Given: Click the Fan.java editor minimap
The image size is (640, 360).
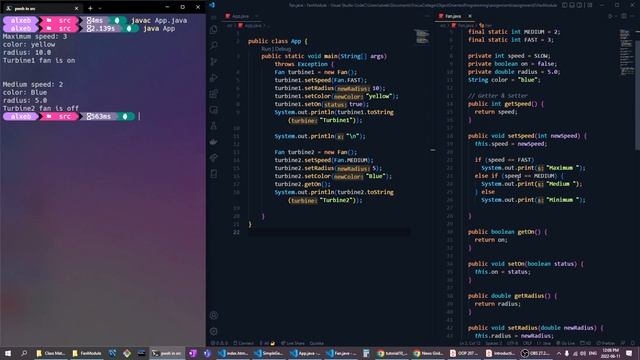Looking at the screenshot, I should pyautogui.click(x=627, y=53).
